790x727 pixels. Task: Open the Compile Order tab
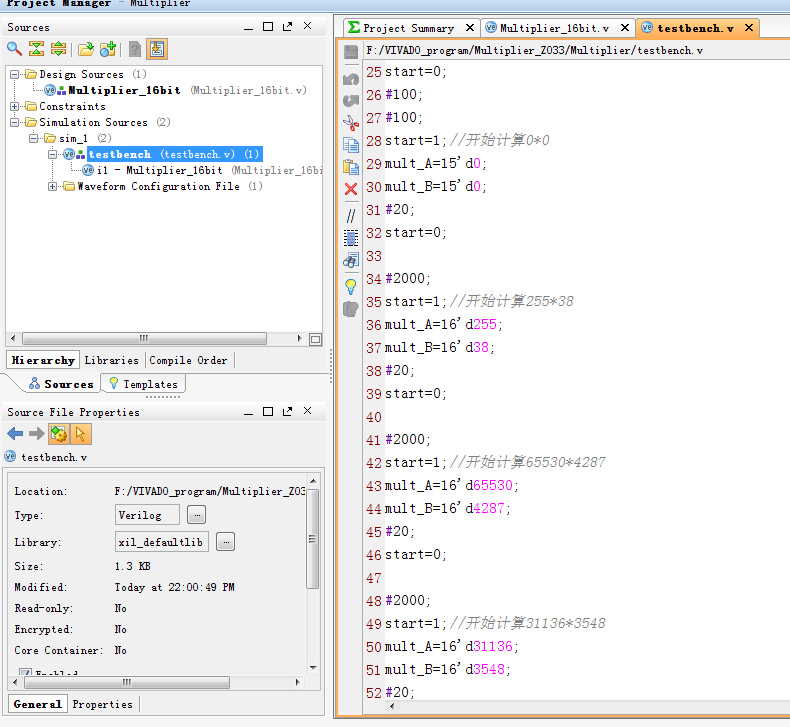tap(188, 360)
